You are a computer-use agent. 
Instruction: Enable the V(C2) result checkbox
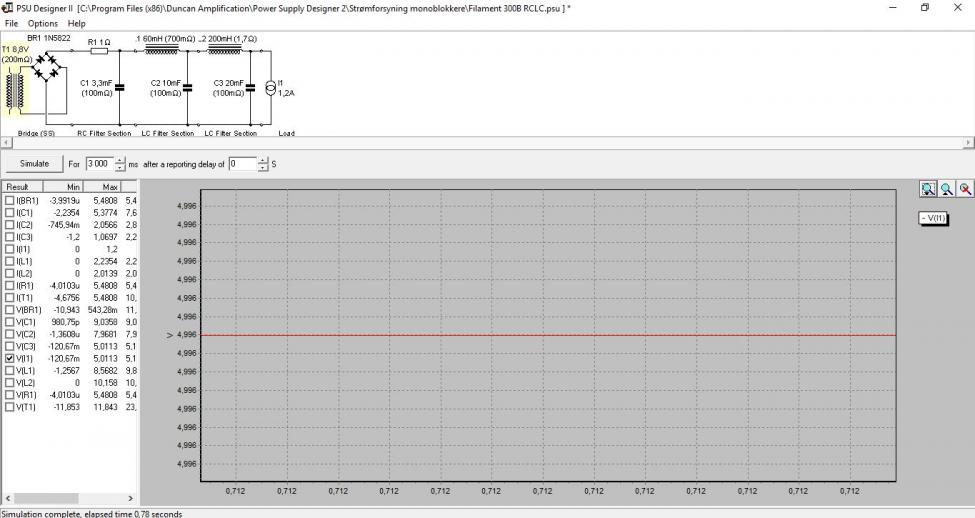[x=9, y=334]
